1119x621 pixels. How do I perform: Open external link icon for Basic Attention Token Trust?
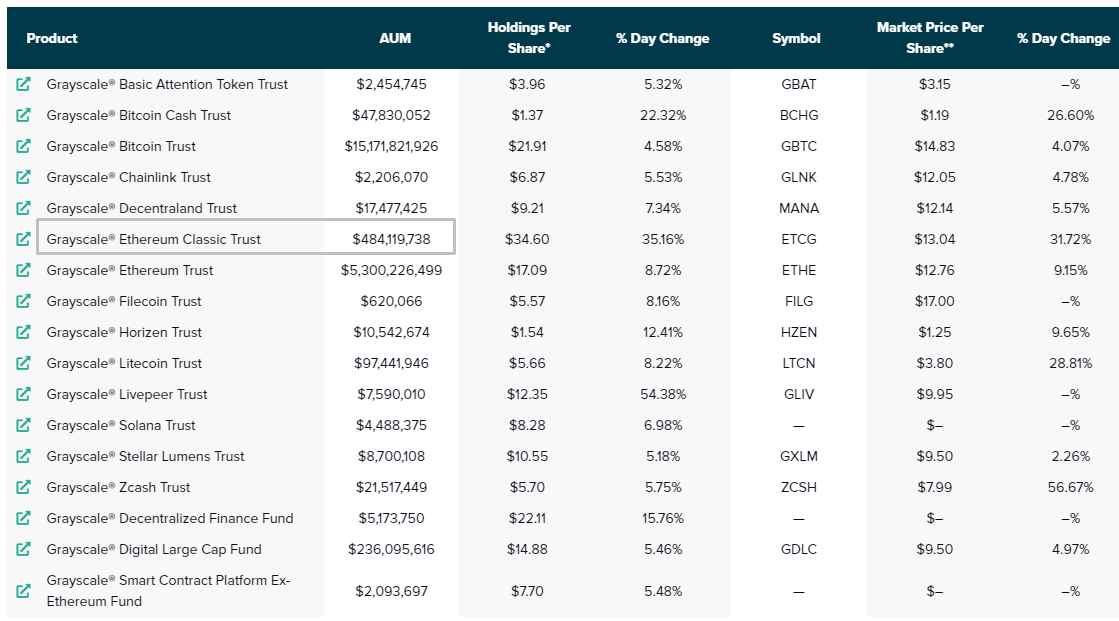pyautogui.click(x=24, y=85)
